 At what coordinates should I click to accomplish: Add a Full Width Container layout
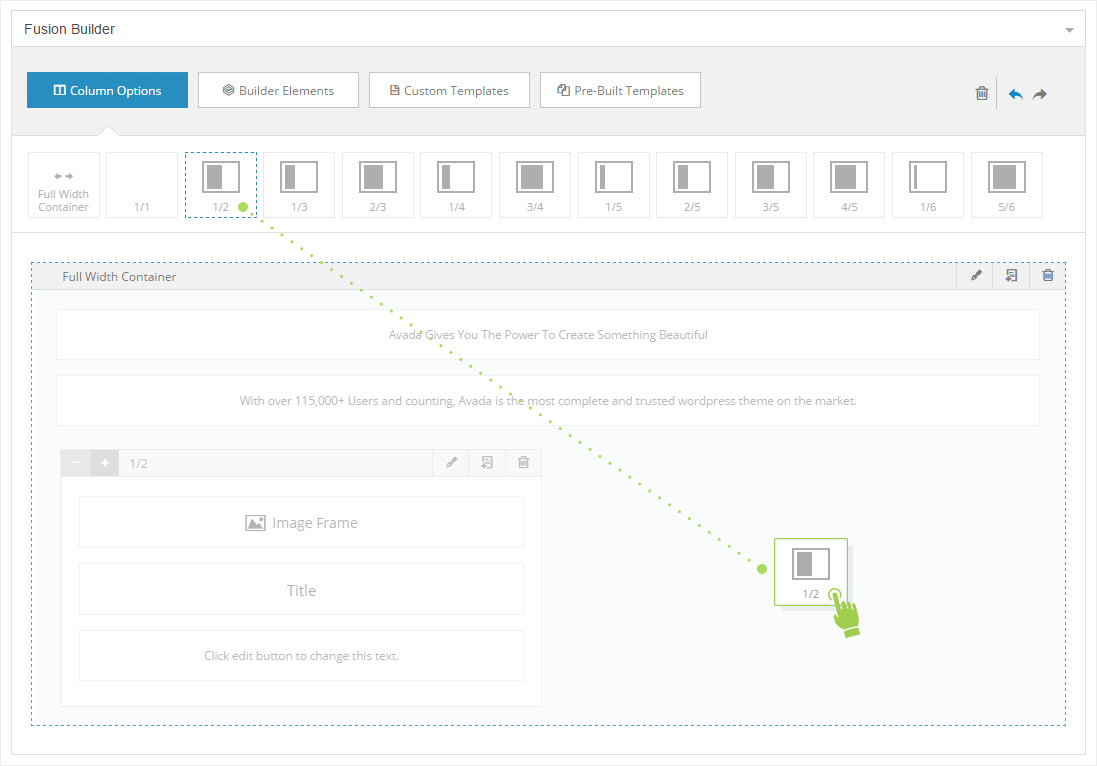tap(64, 185)
